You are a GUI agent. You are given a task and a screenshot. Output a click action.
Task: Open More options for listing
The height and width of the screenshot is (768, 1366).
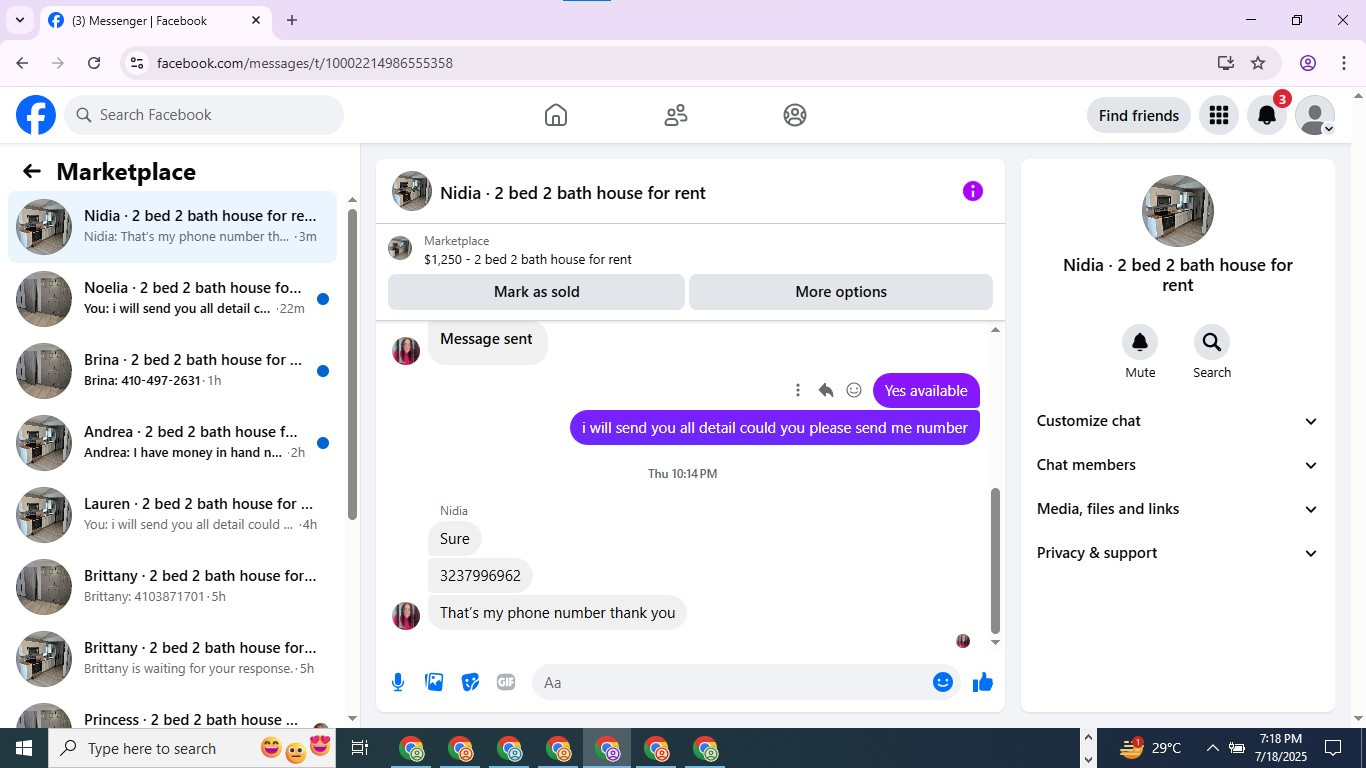pyautogui.click(x=841, y=292)
